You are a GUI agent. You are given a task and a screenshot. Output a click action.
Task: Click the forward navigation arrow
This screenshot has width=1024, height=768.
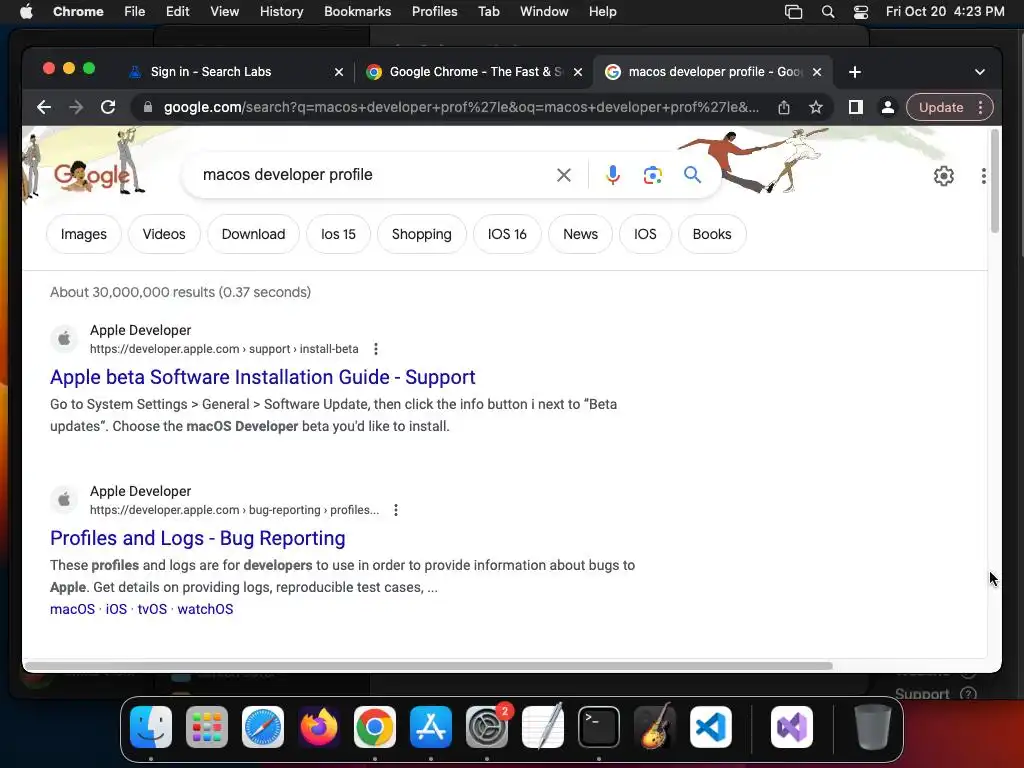76,107
